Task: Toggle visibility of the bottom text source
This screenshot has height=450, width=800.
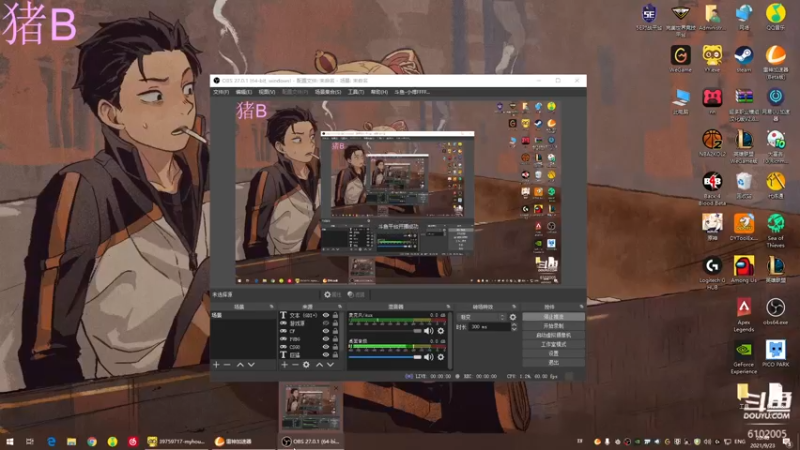Action: [326, 355]
